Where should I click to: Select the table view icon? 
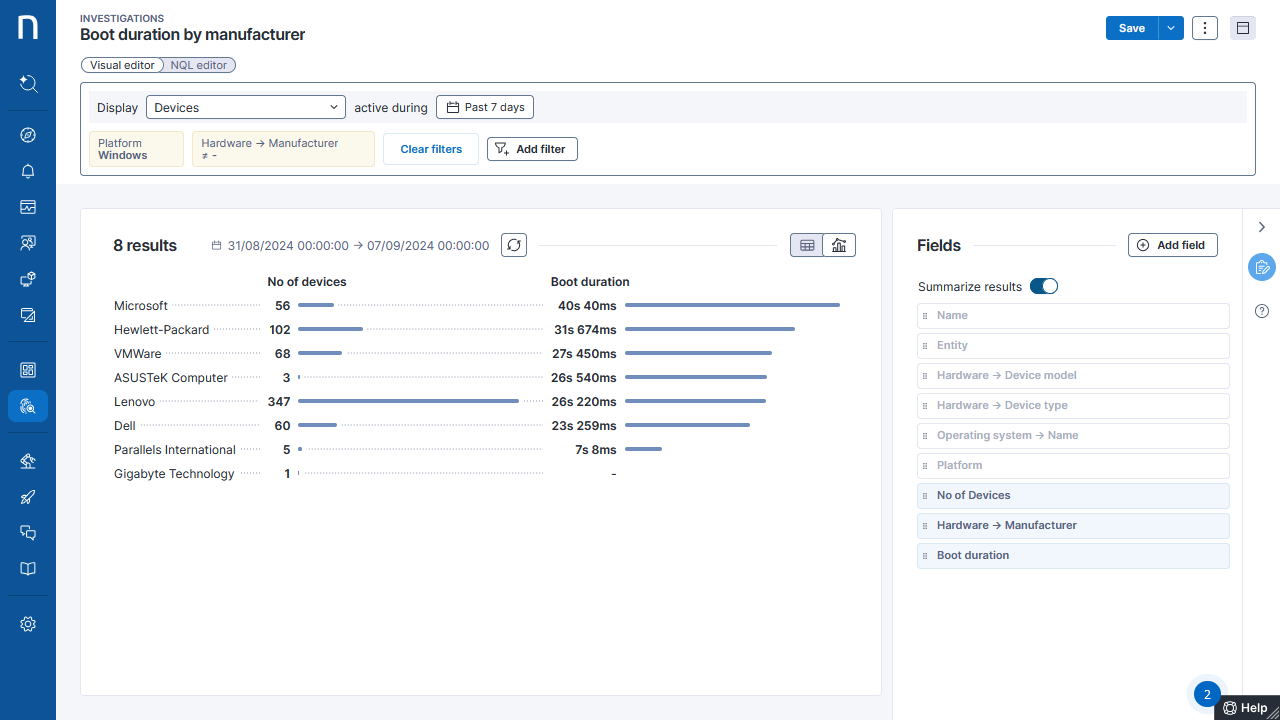[x=807, y=245]
